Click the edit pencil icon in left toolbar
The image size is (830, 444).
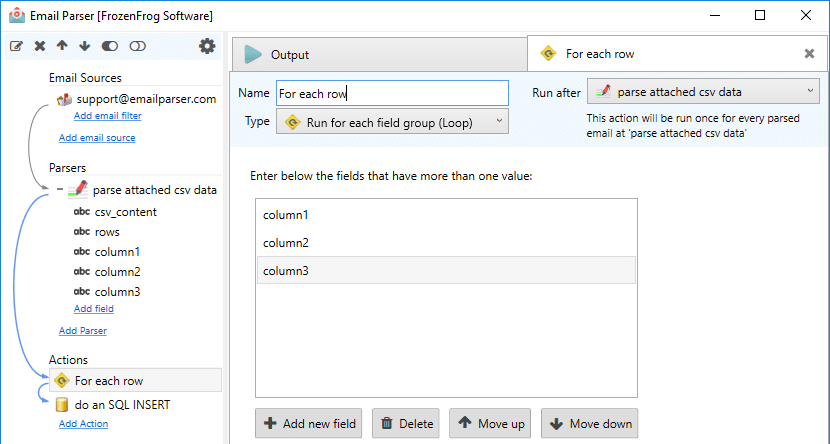click(16, 46)
